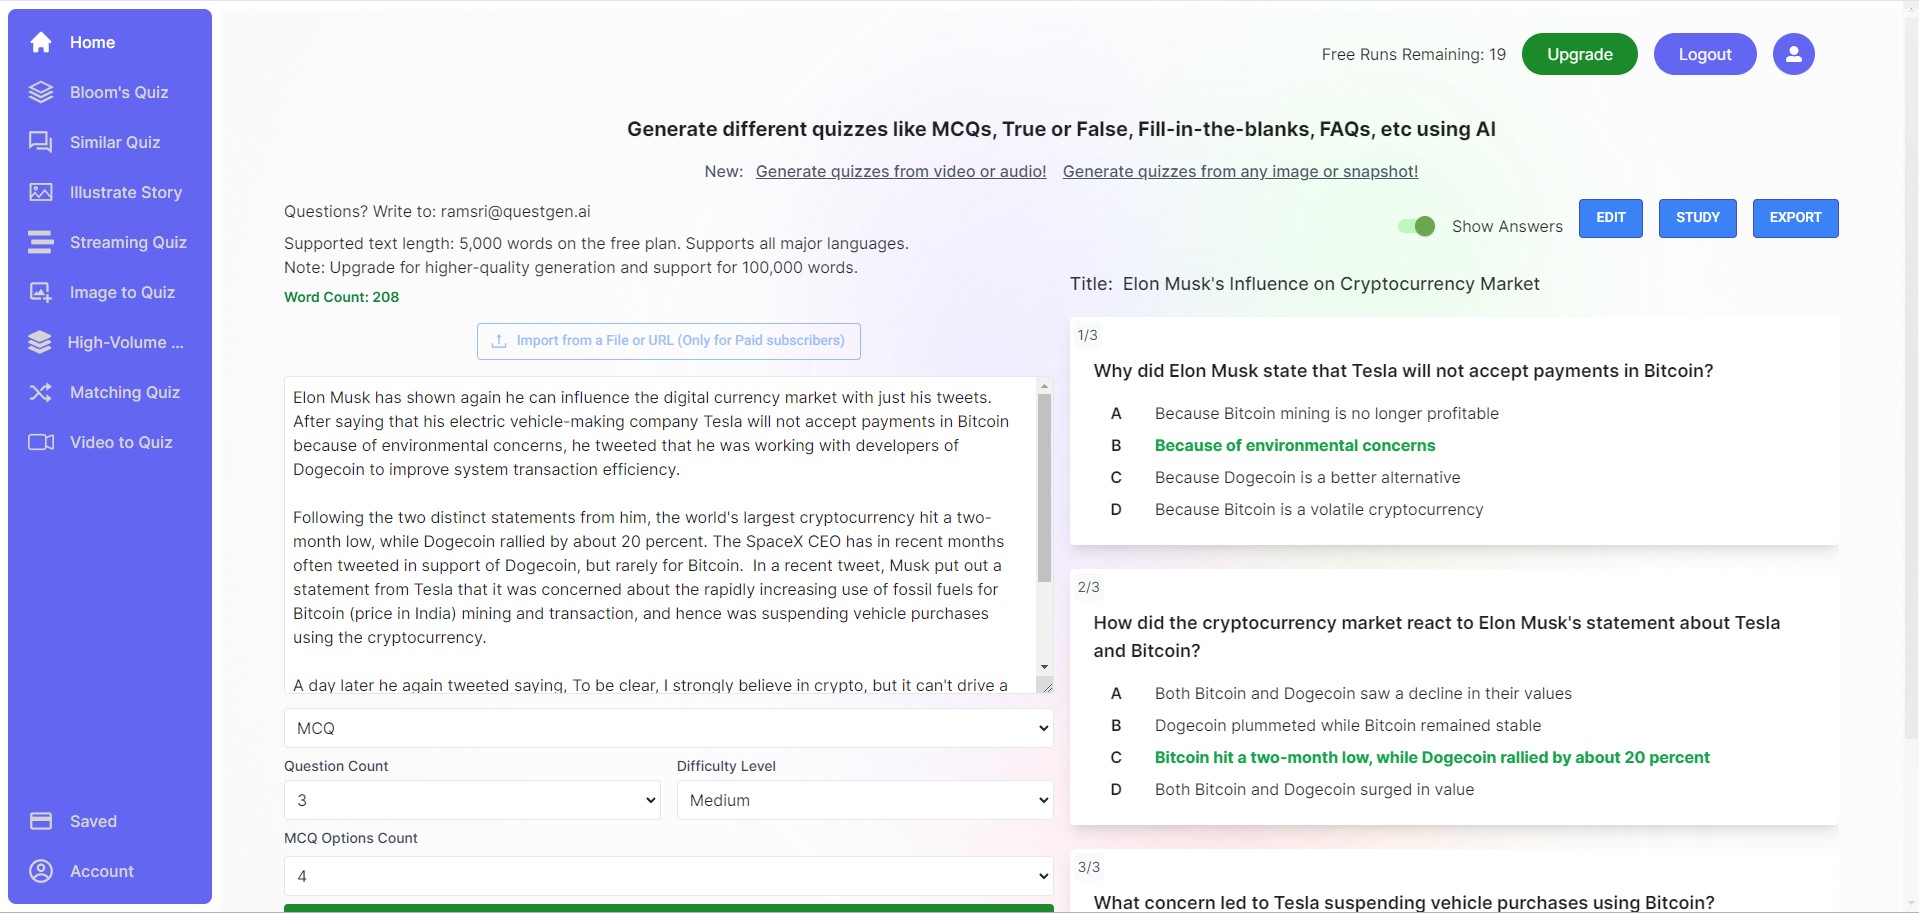The width and height of the screenshot is (1919, 913).
Task: Click the Streaming Quiz lines icon
Action: point(41,242)
